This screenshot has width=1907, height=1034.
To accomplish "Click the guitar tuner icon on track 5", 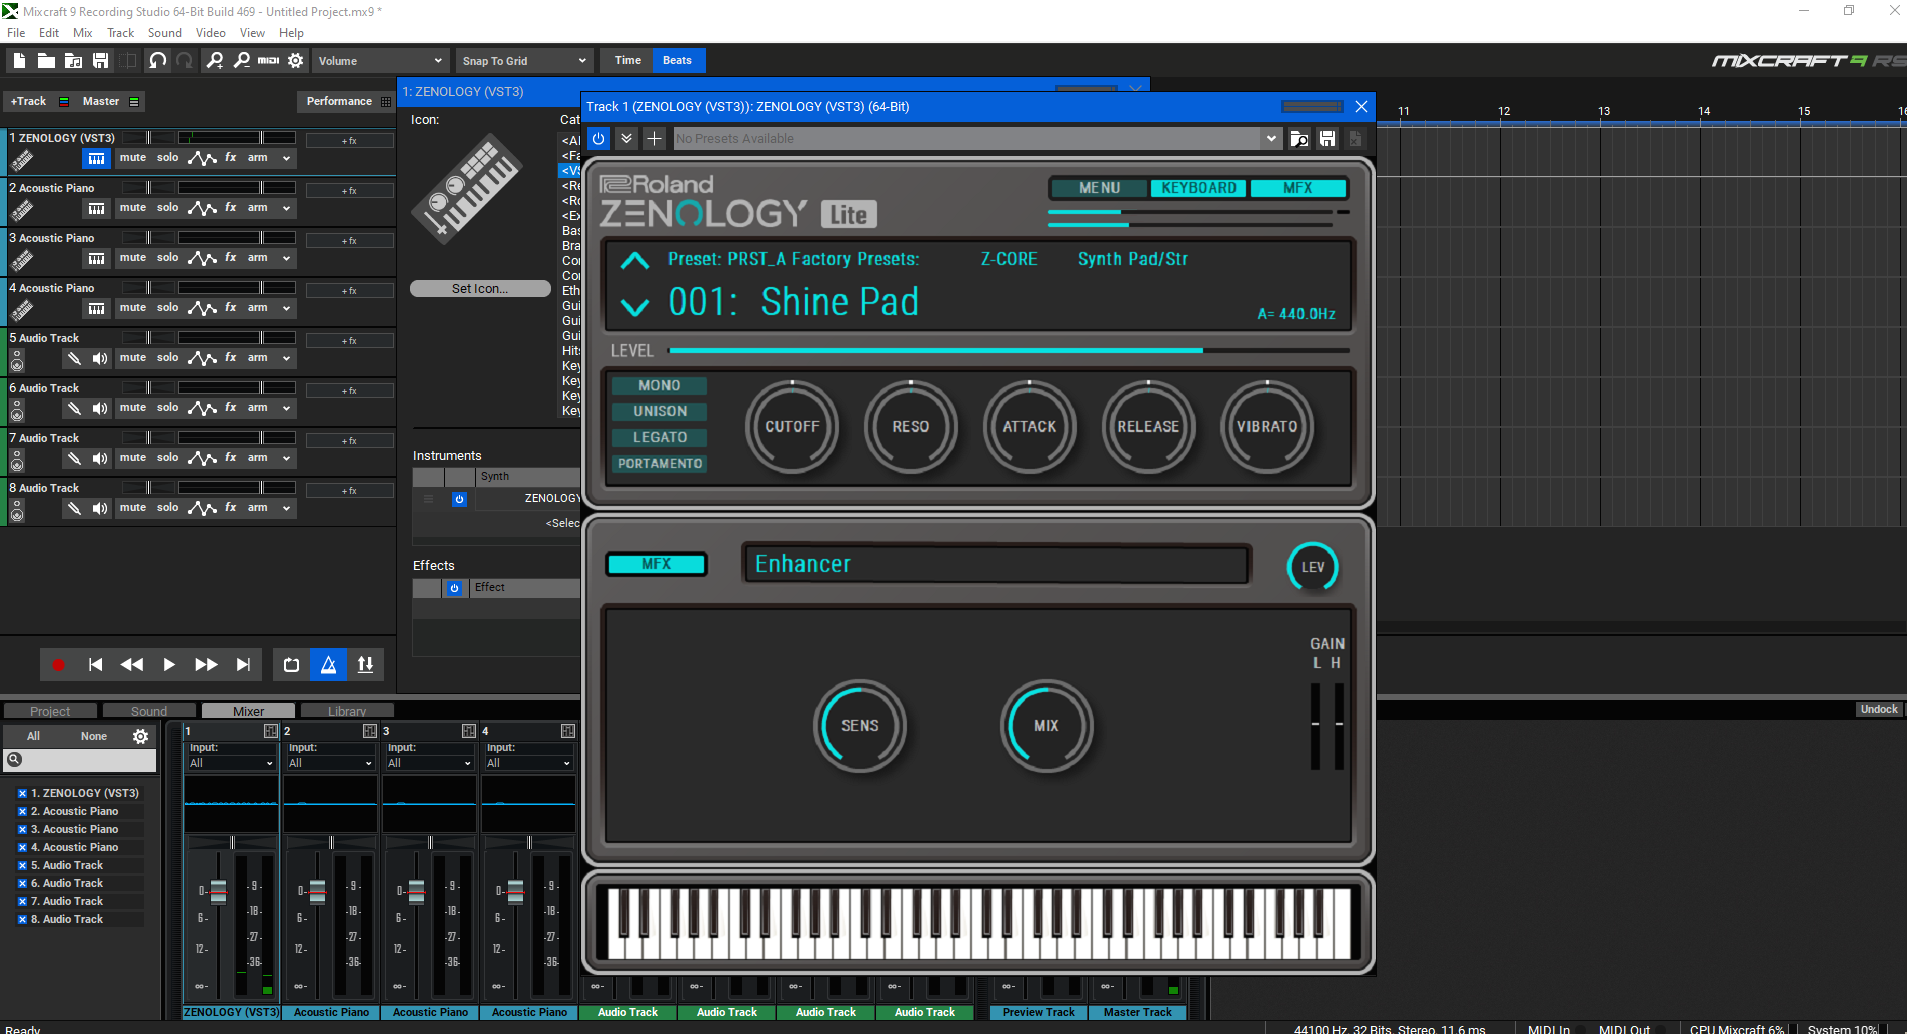I will click(73, 358).
